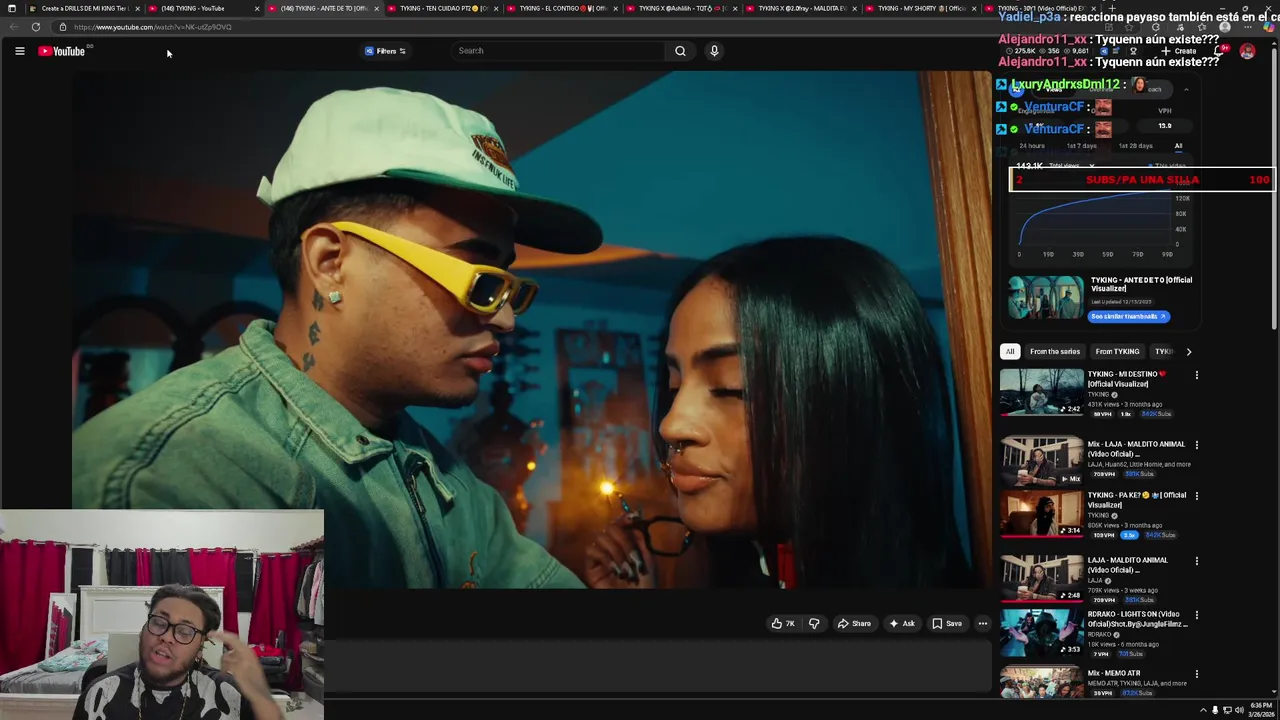Image resolution: width=1280 pixels, height=720 pixels.
Task: Open options menu for RDRAKO LIGHTS ON
Action: [1196, 616]
